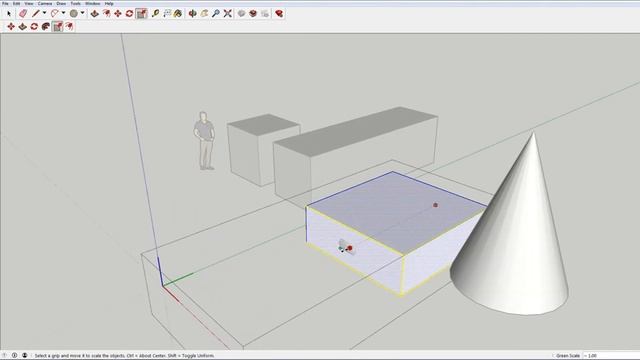
Task: Select the Tape Measure tool
Action: point(155,13)
